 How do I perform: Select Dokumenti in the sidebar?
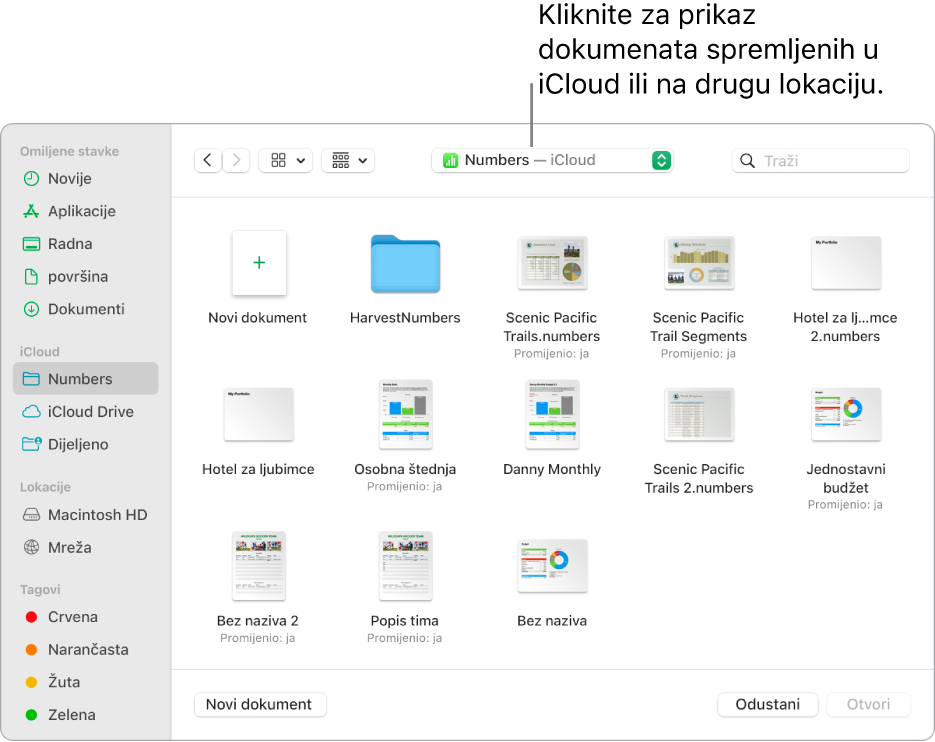tap(85, 309)
